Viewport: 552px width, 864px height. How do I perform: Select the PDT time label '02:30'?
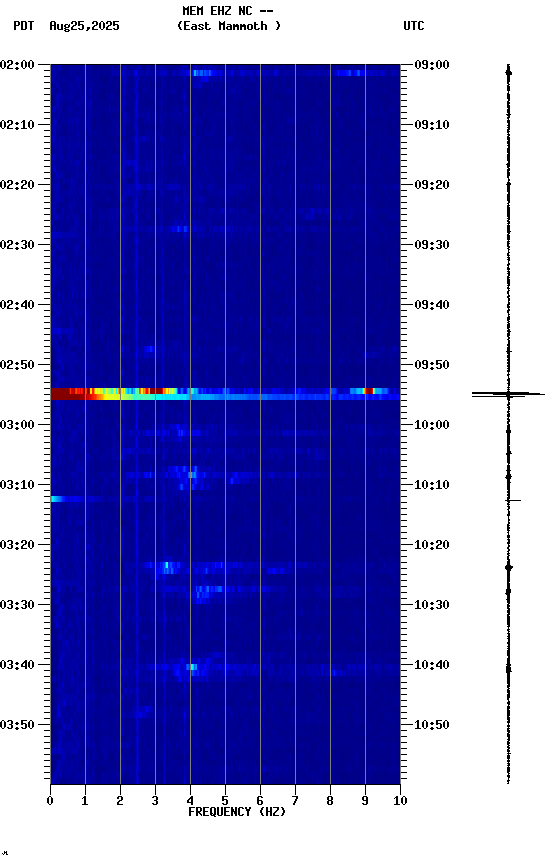[x=17, y=245]
